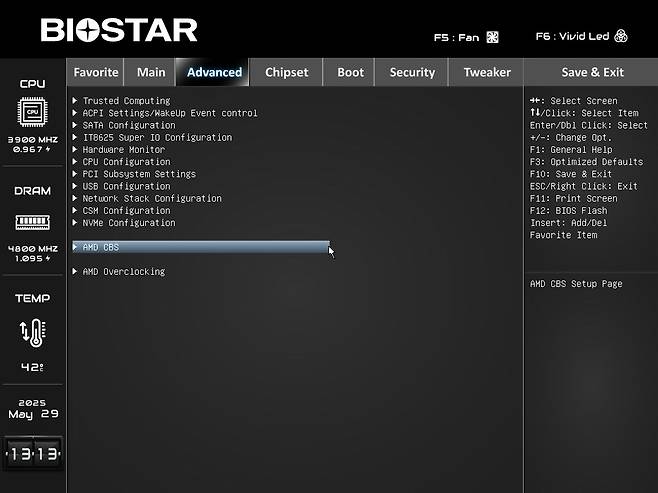Click the TEMP heading in sidebar

32,298
